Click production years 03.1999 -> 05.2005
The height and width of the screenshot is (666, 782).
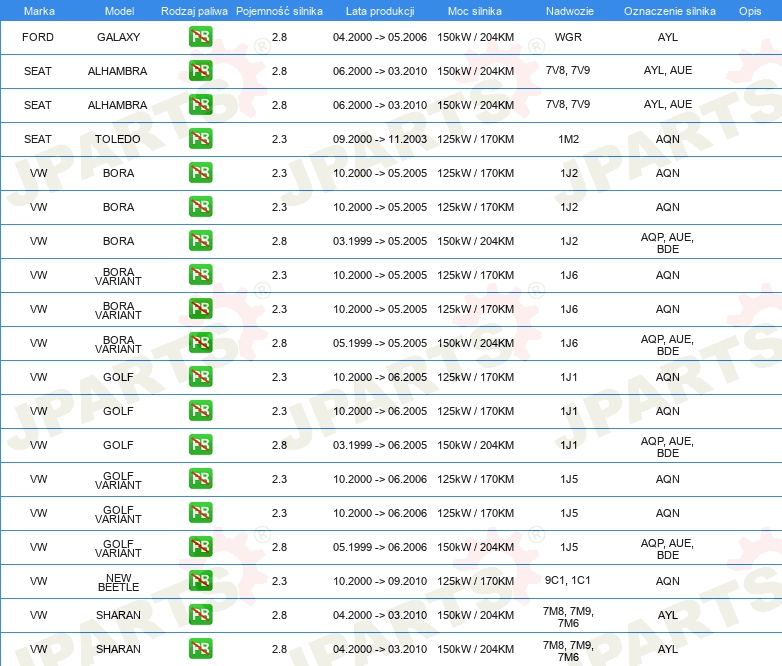[380, 241]
